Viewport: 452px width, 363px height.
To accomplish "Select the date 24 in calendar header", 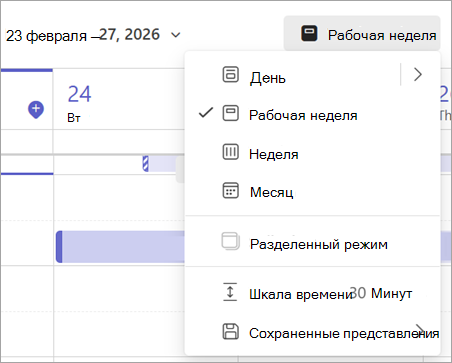I will [x=79, y=94].
